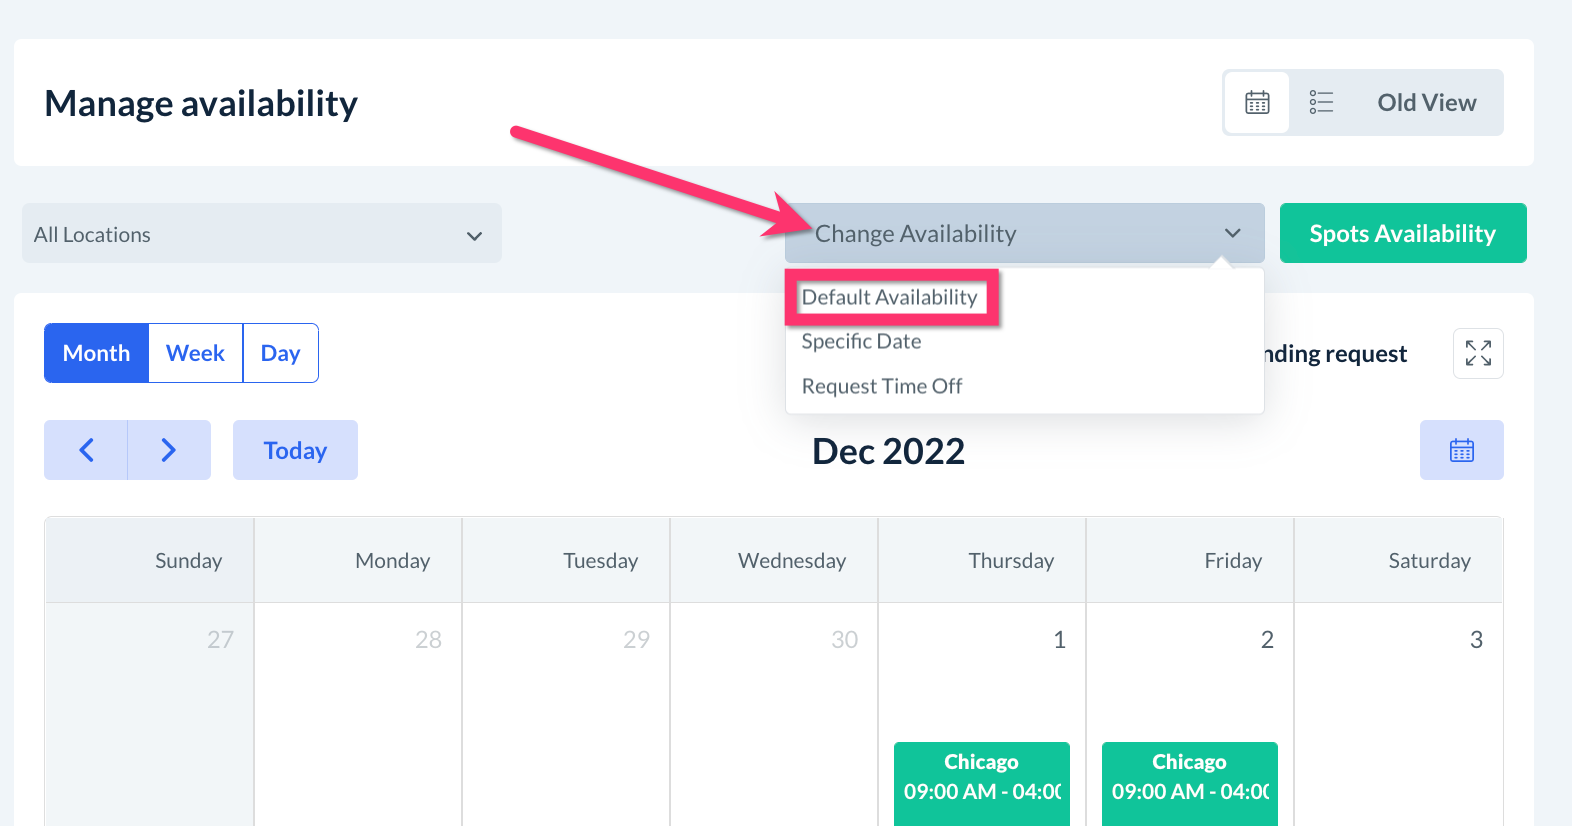Go to previous month arrow
The image size is (1572, 826).
tap(86, 450)
